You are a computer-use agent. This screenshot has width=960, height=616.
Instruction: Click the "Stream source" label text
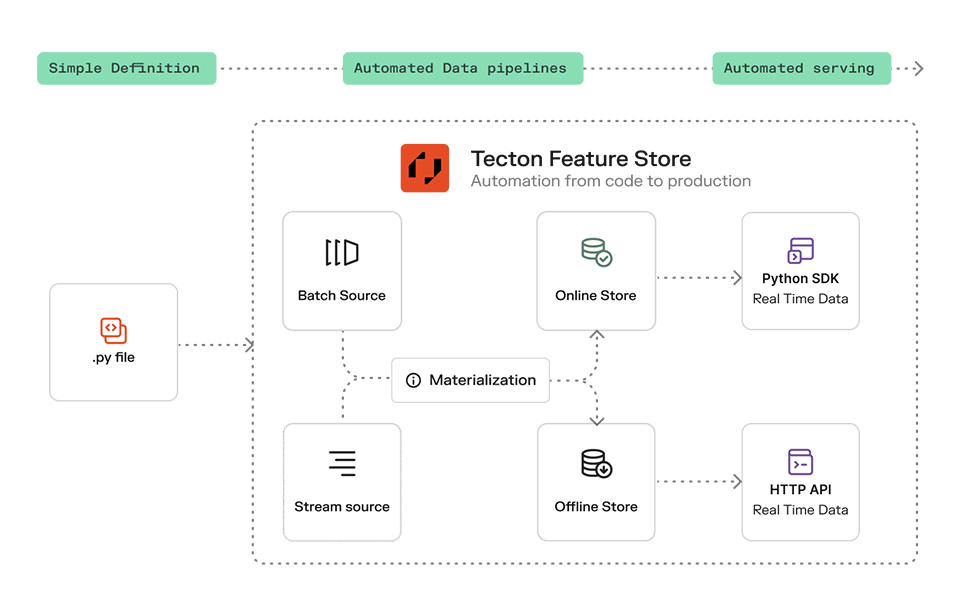click(x=342, y=506)
